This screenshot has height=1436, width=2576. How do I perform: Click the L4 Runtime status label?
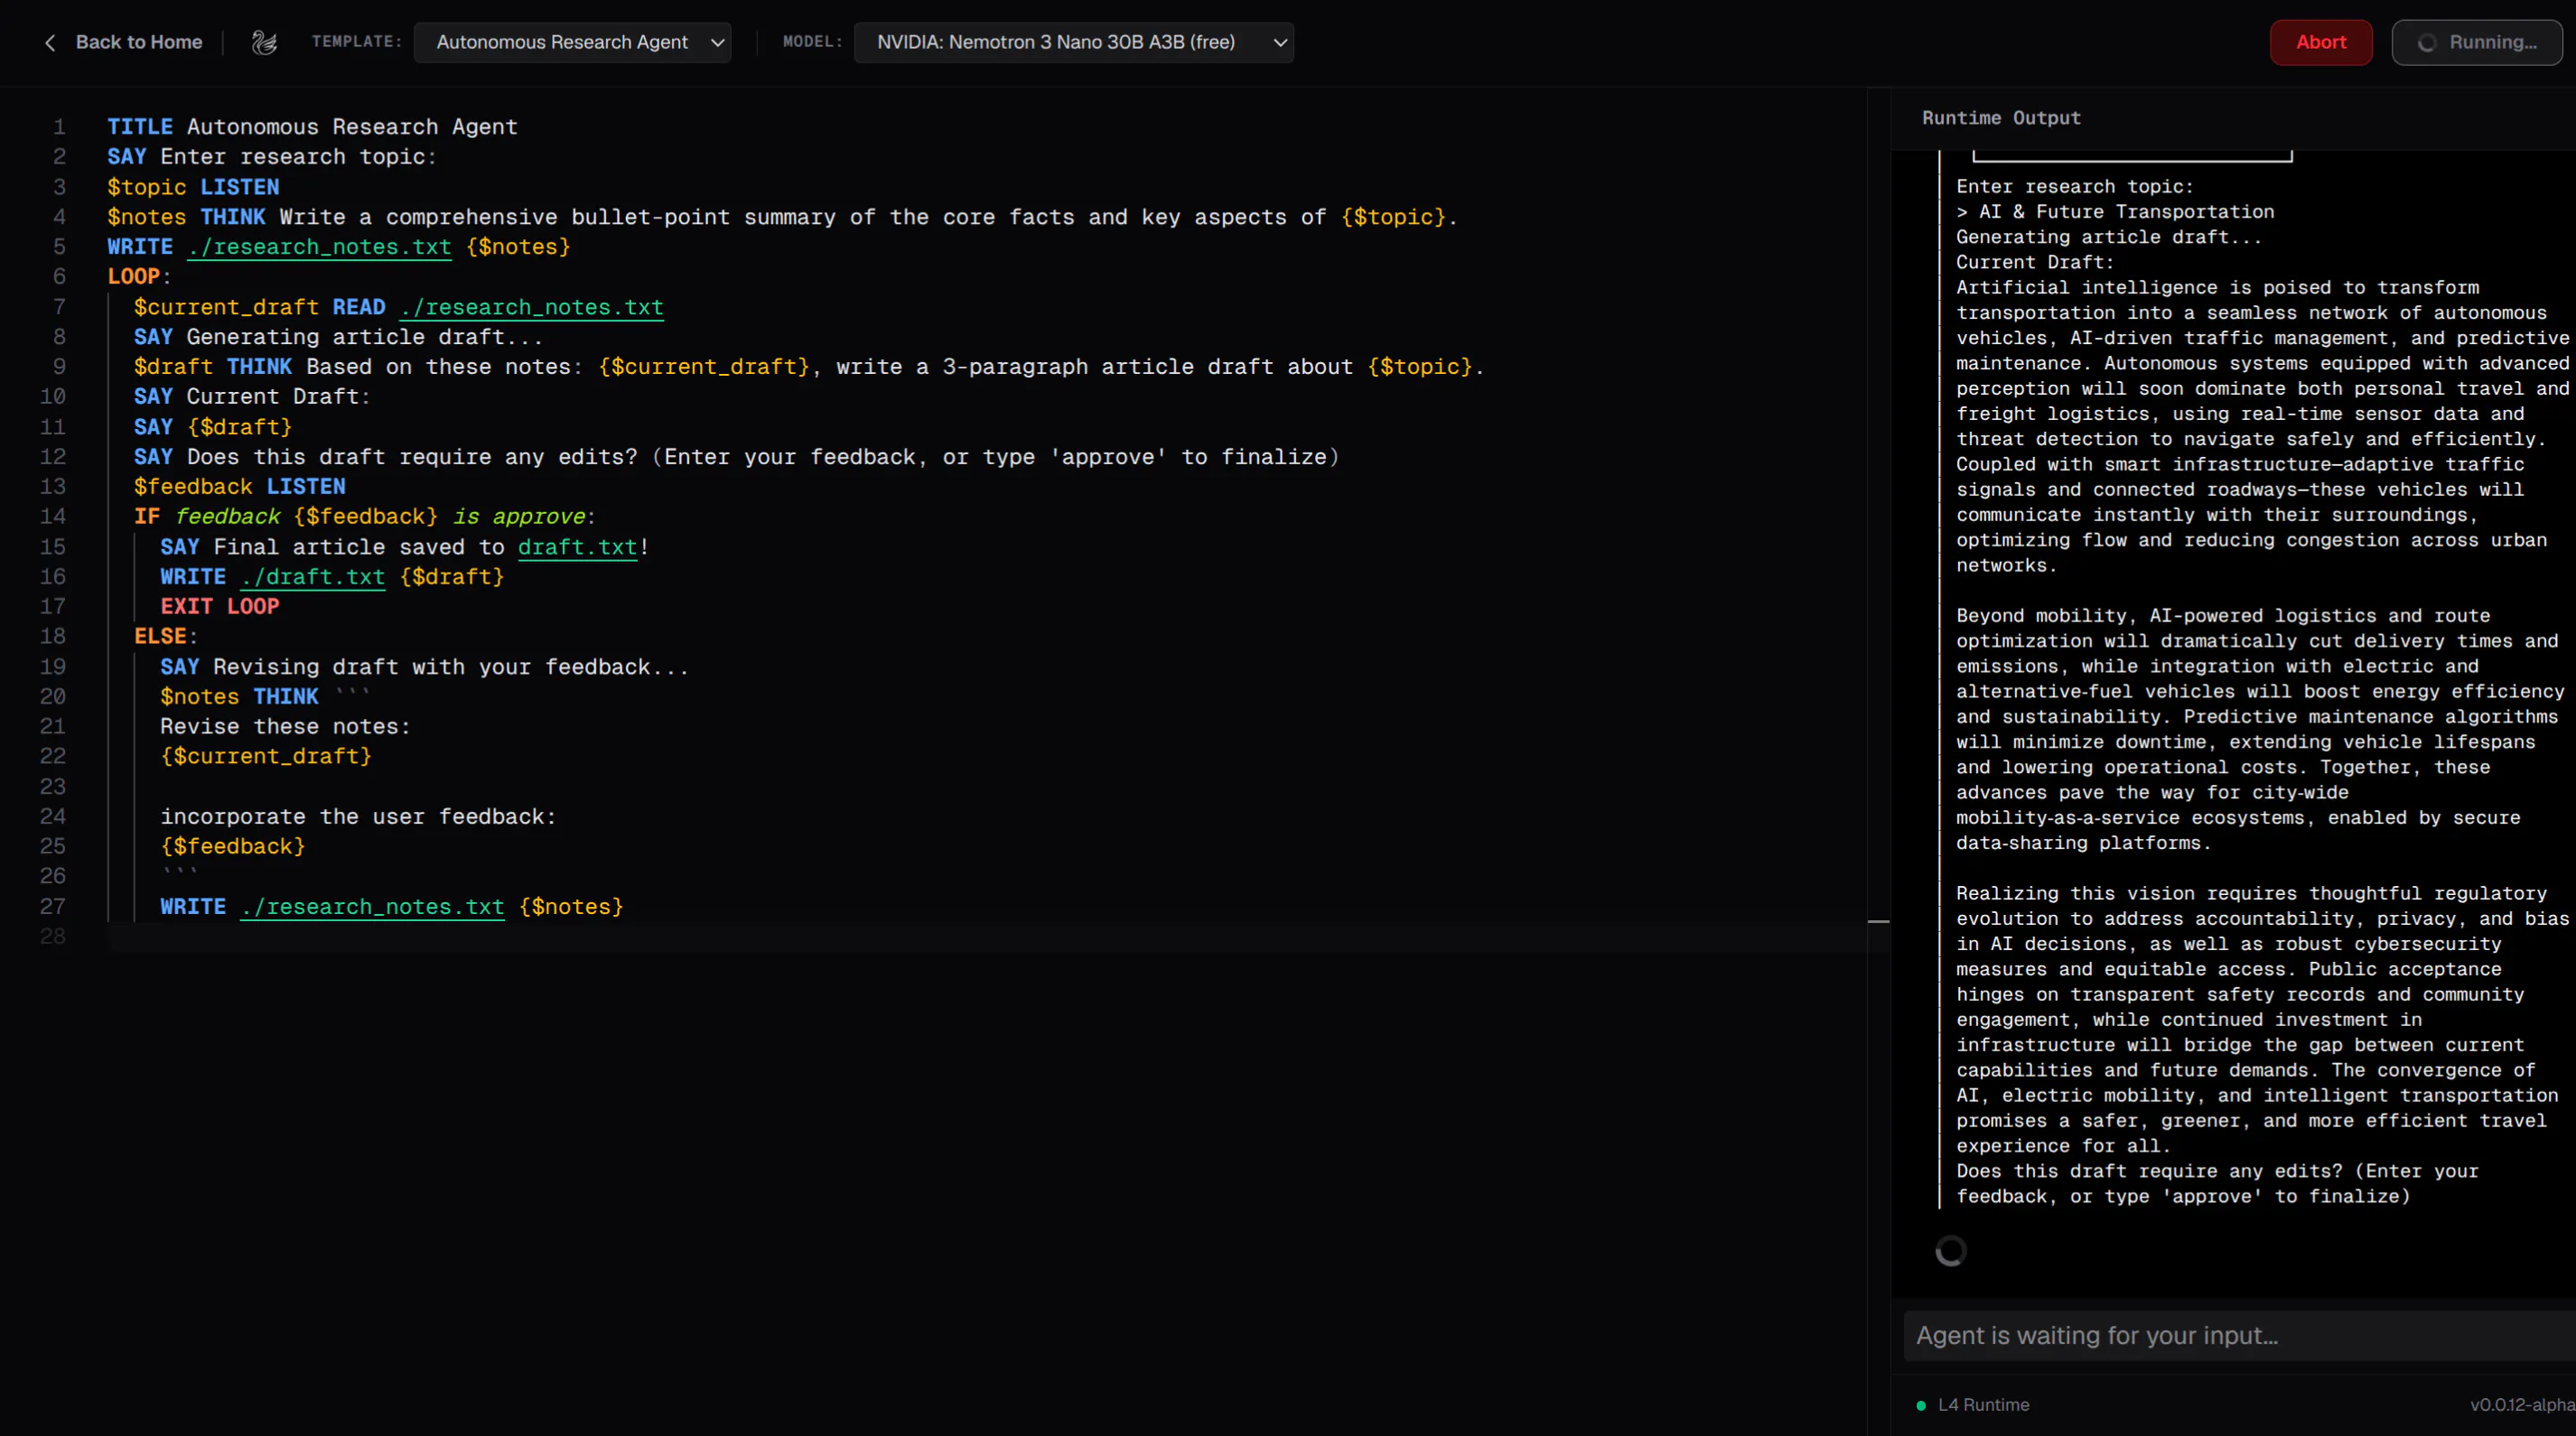(x=1983, y=1405)
